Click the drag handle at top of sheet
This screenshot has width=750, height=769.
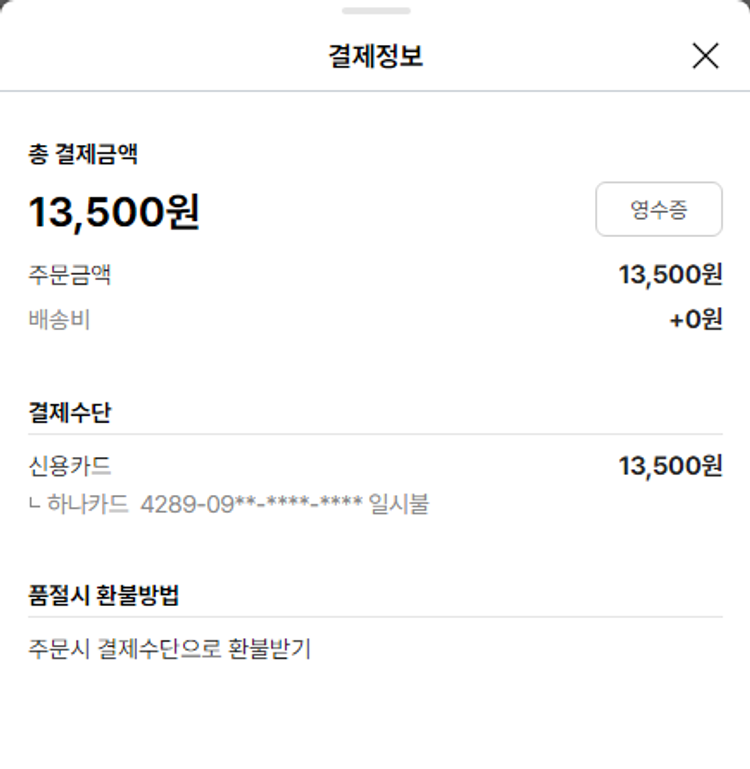pos(375,11)
